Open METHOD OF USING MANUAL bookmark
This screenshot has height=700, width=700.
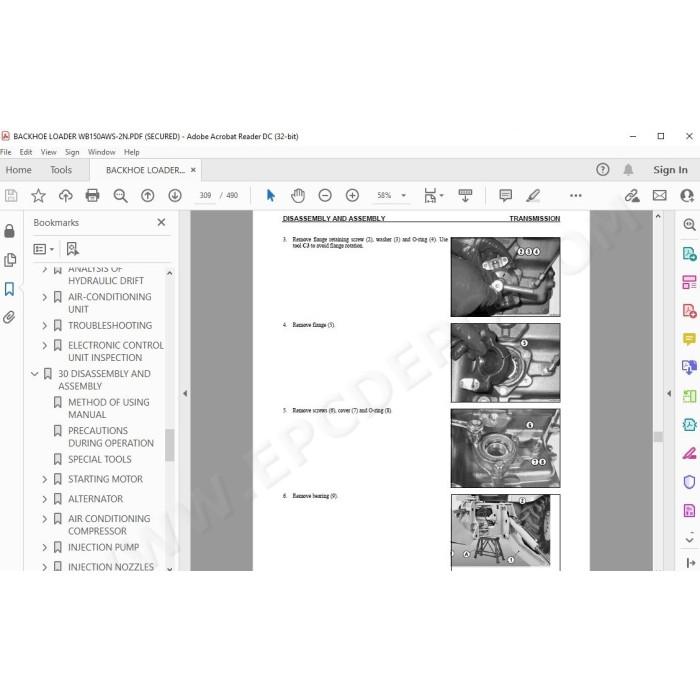[x=109, y=408]
